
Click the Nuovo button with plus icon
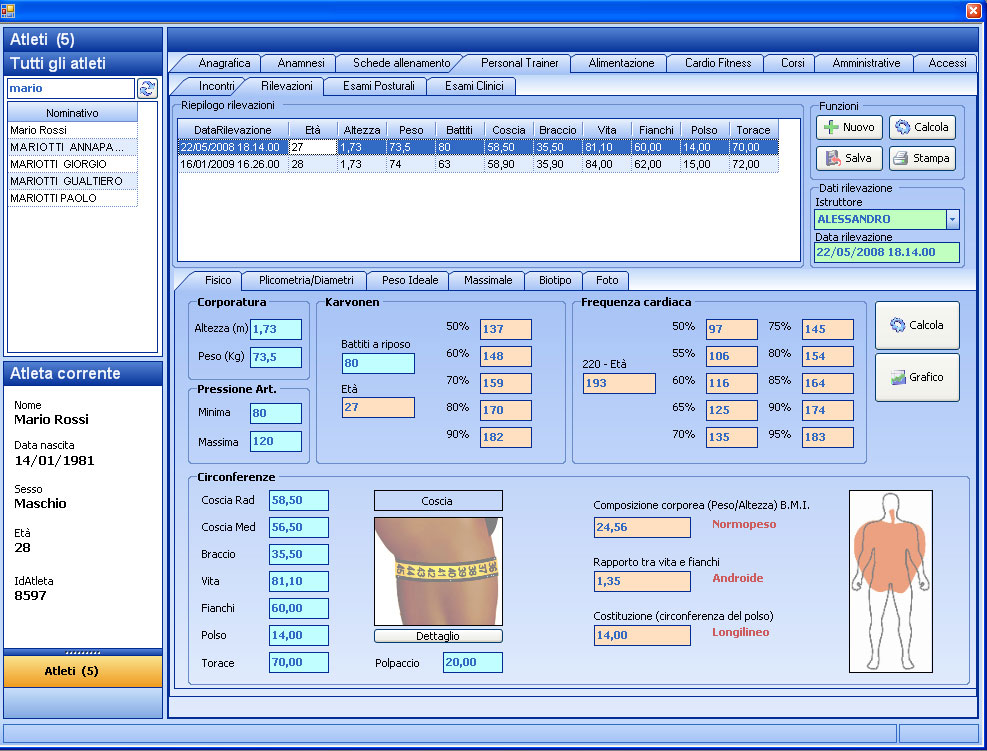click(848, 127)
